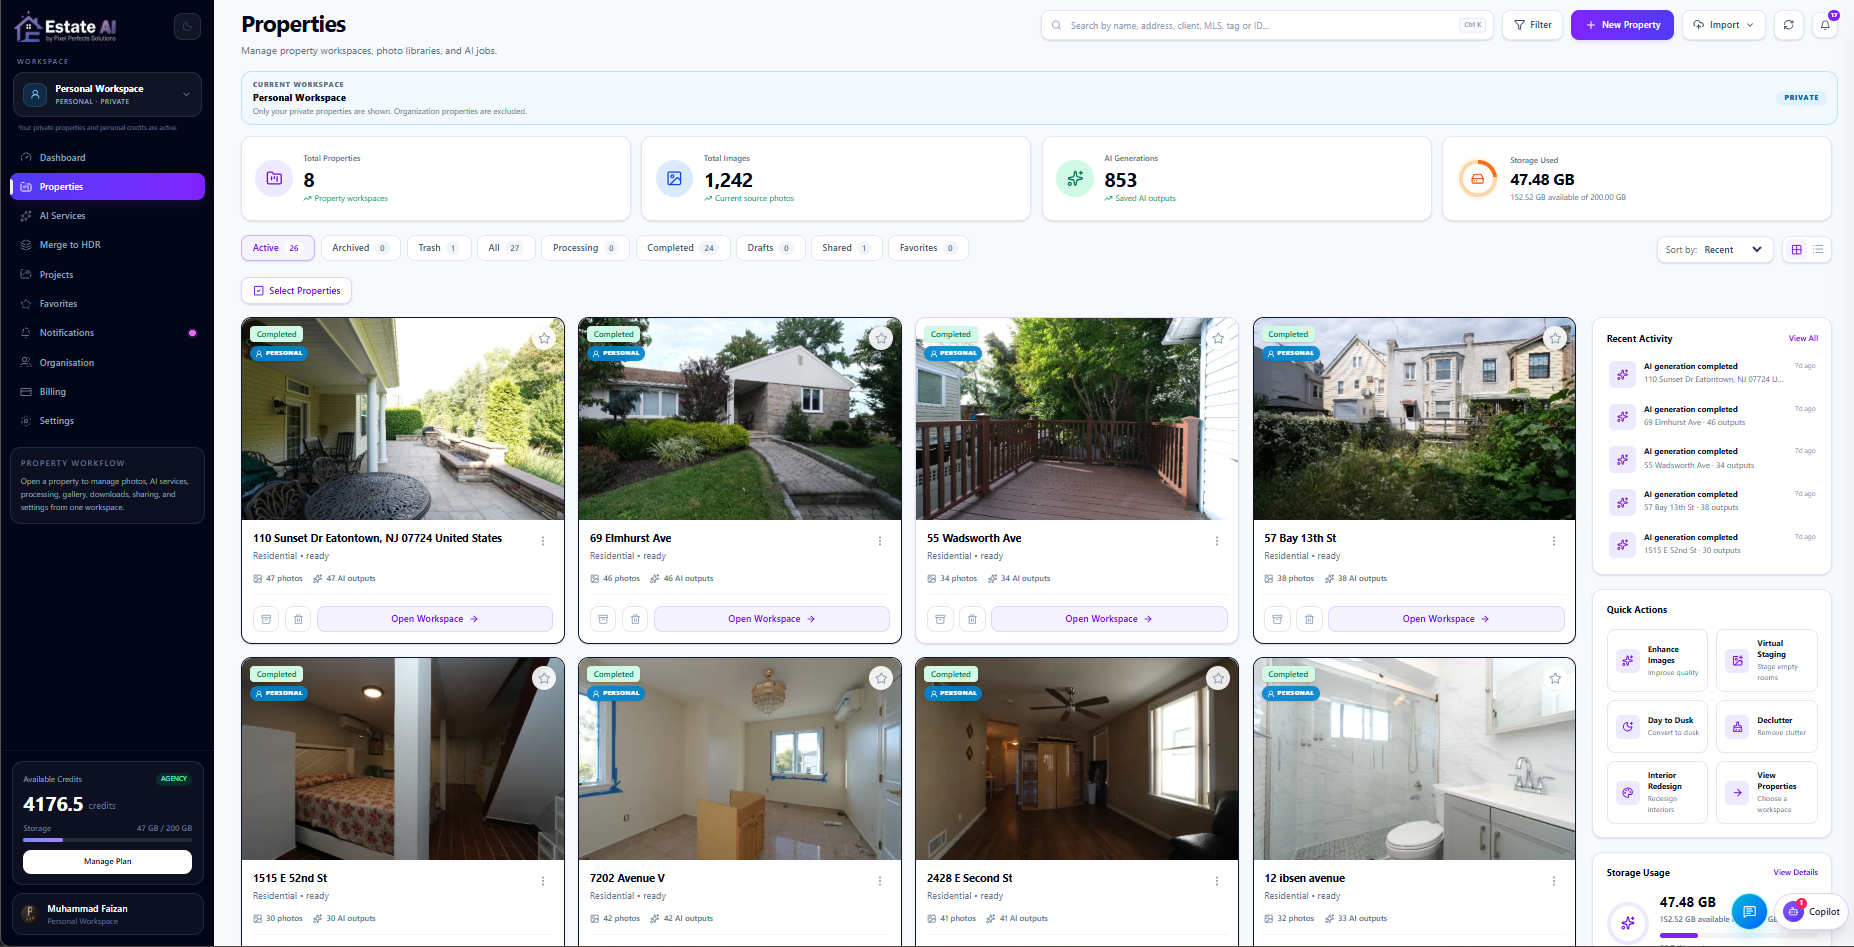The image size is (1854, 947).
Task: Open Merge to HDR from sidebar
Action: (x=108, y=245)
